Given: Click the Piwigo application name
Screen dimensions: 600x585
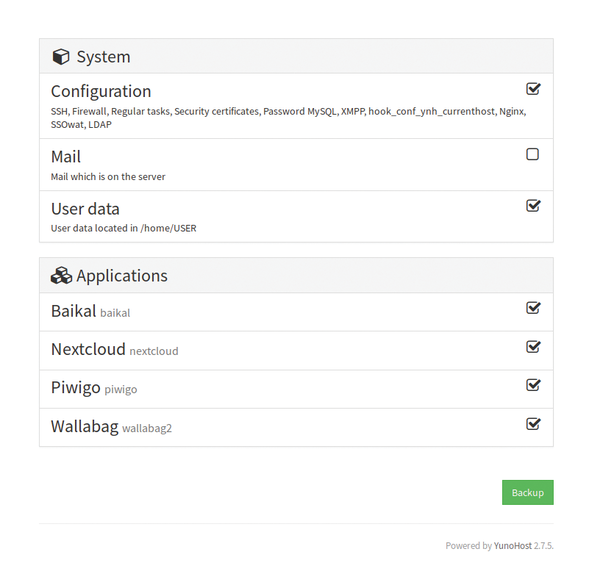Looking at the screenshot, I should (x=76, y=388).
